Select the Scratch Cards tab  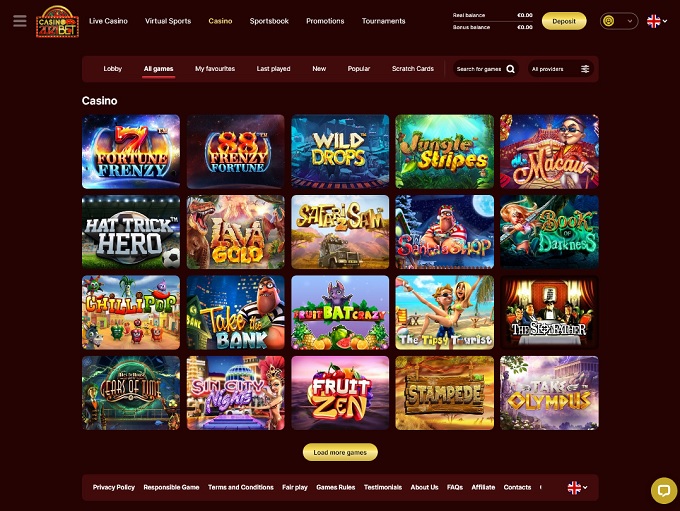412,69
